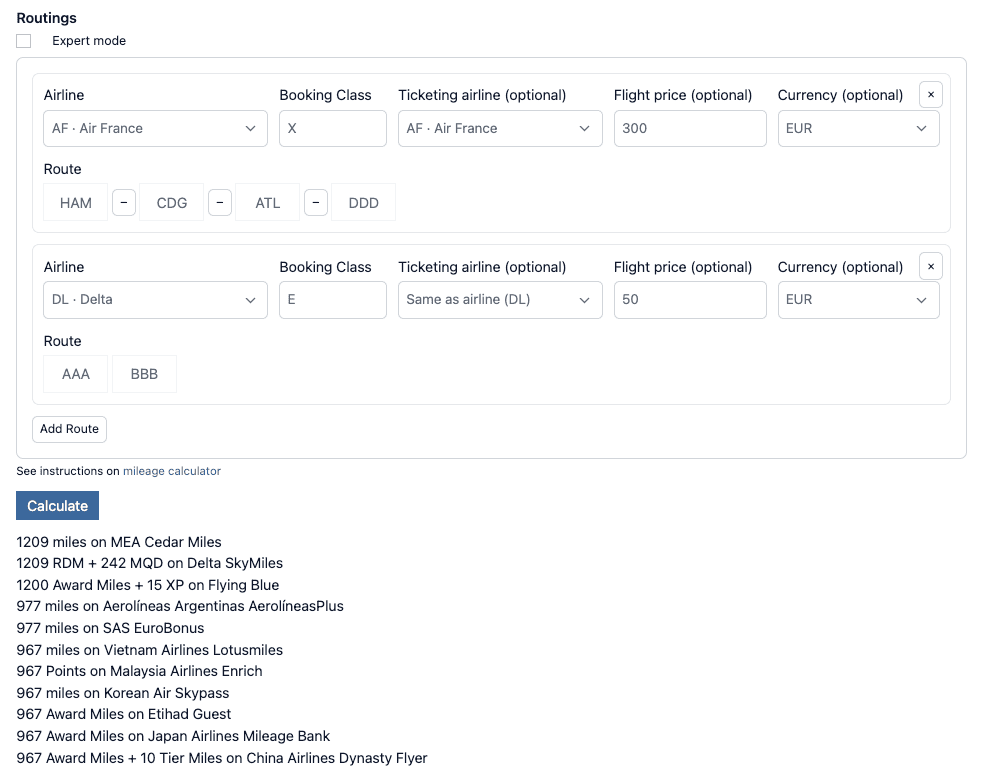The width and height of the screenshot is (986, 773).
Task: Click the dash separator between ATL and DDD
Action: 316,203
